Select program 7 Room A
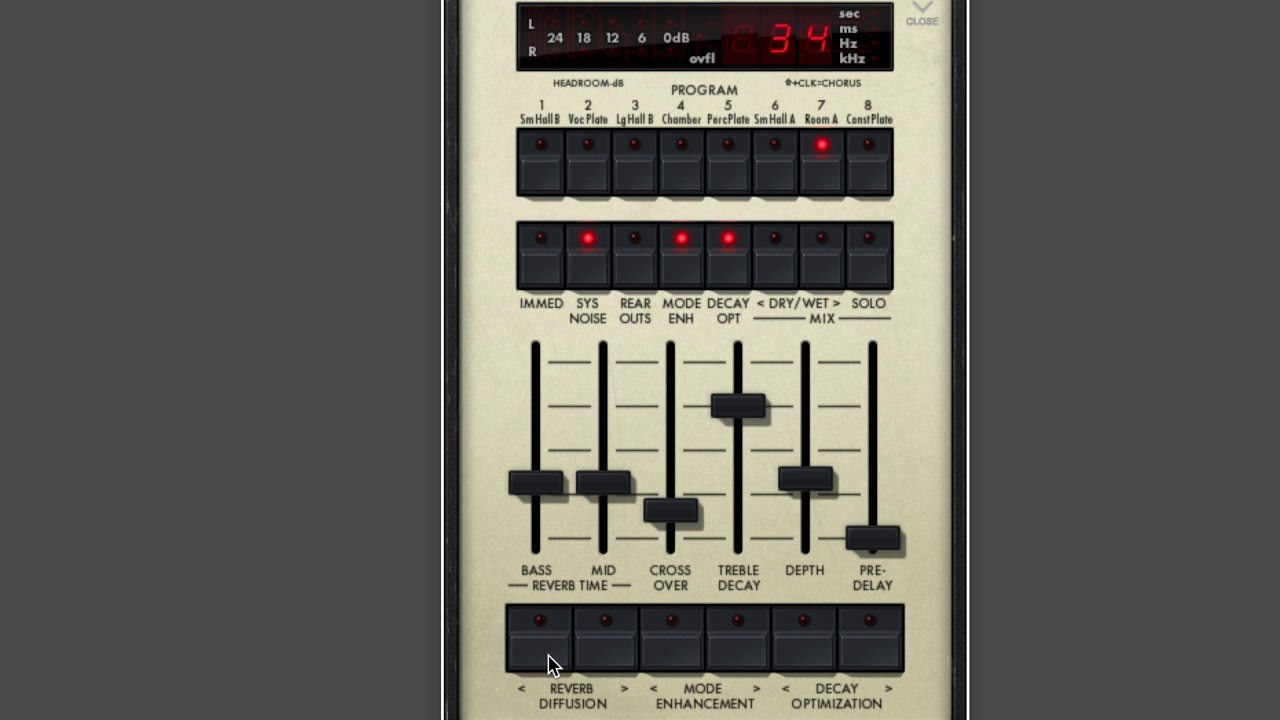 coord(822,162)
